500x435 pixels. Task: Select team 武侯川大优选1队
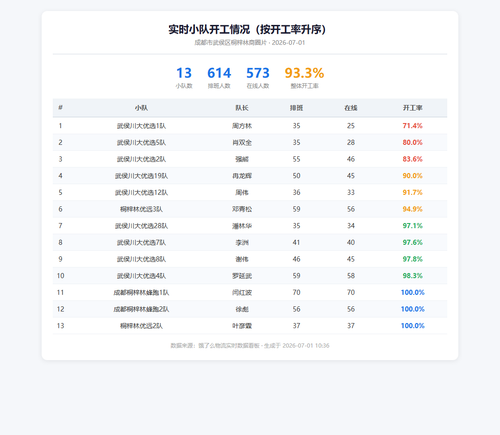(141, 126)
